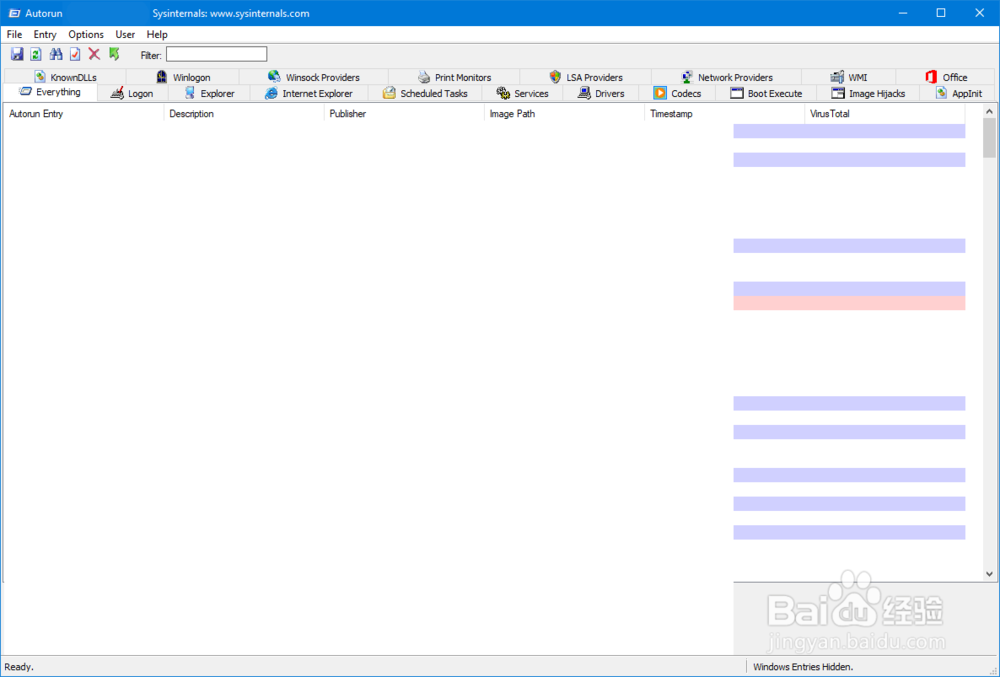Click the WMI tab icon

point(837,77)
